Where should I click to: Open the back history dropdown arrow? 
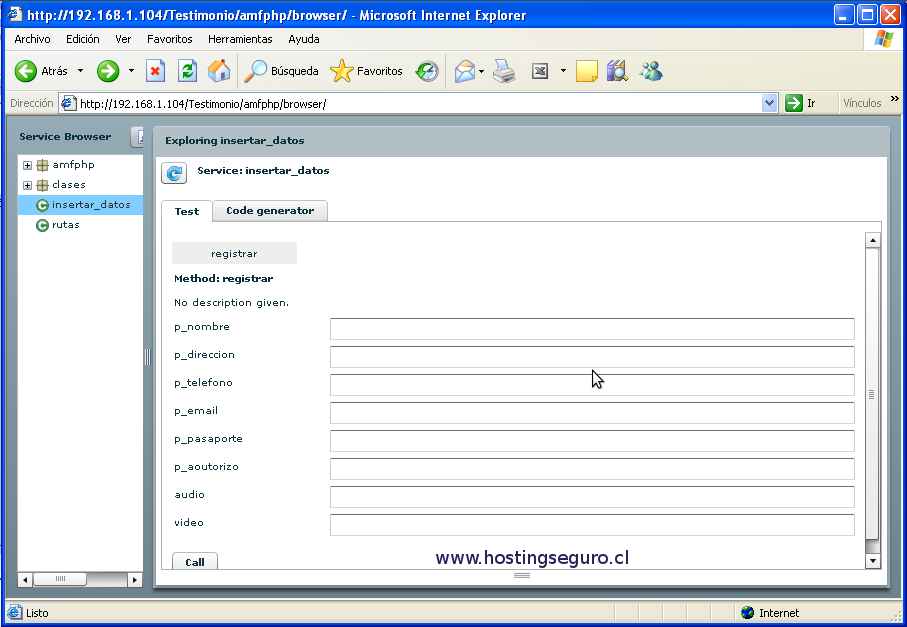pyautogui.click(x=80, y=71)
